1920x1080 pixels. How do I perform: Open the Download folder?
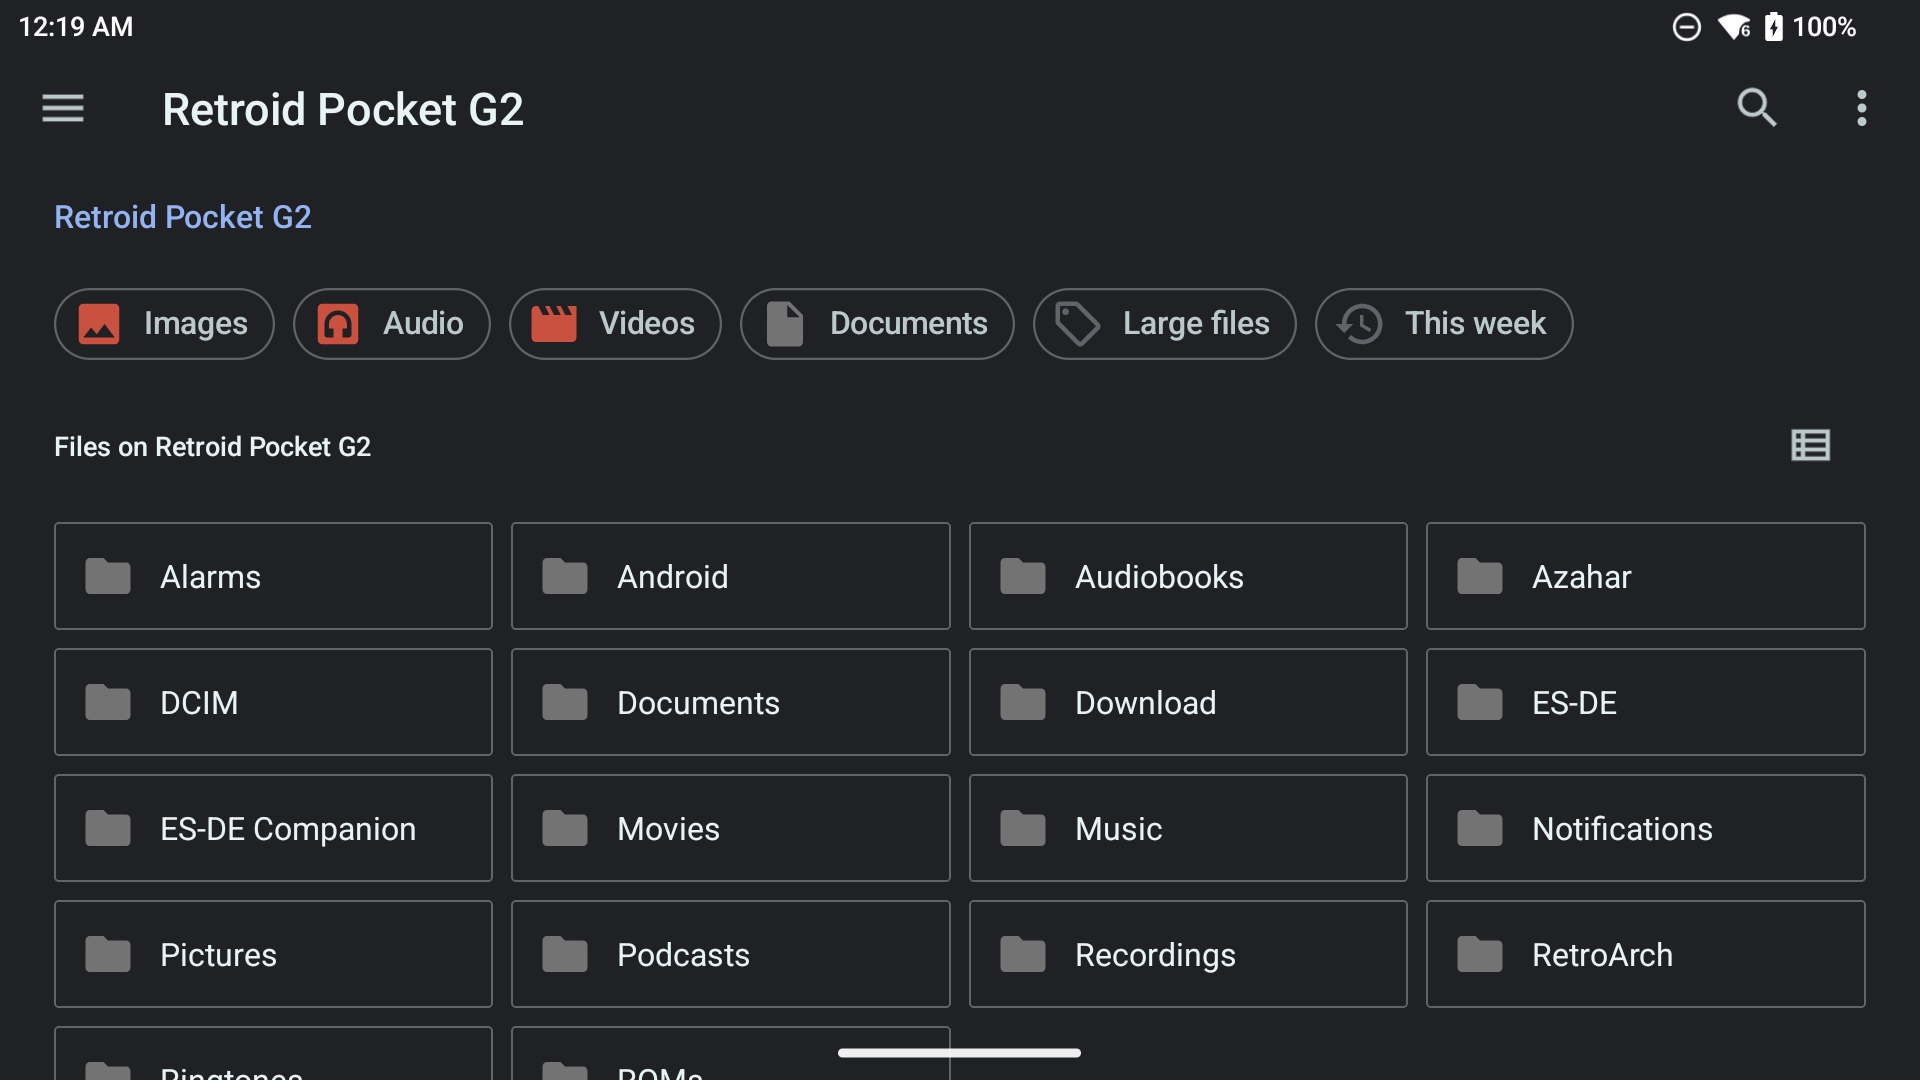point(1187,702)
